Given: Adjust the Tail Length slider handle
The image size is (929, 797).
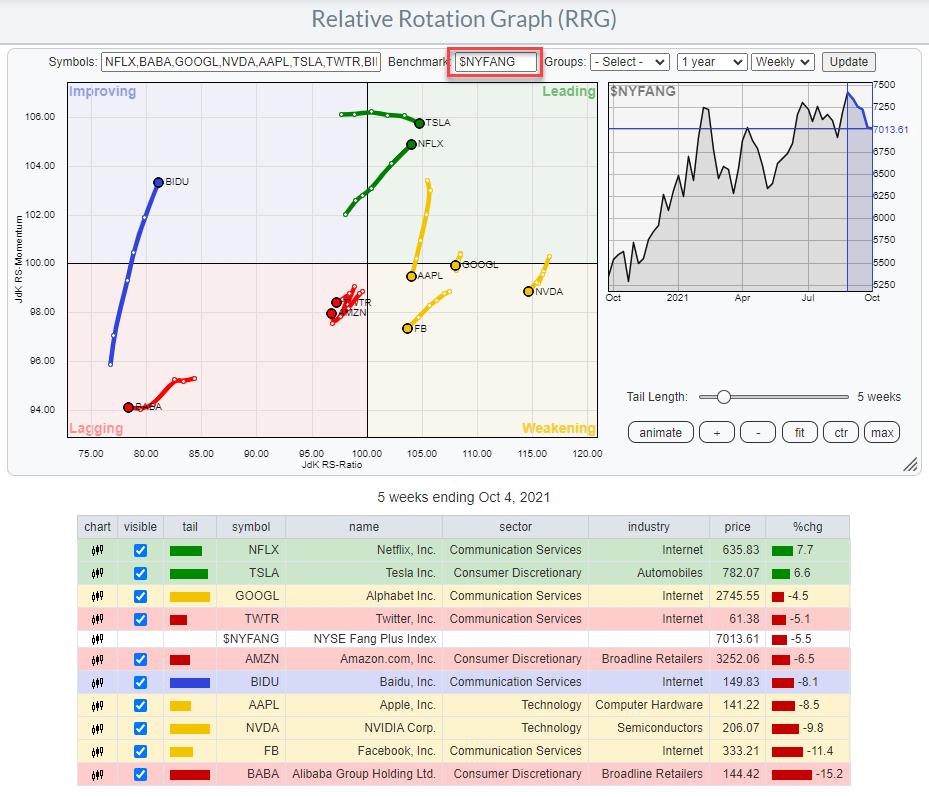Looking at the screenshot, I should pyautogui.click(x=723, y=397).
